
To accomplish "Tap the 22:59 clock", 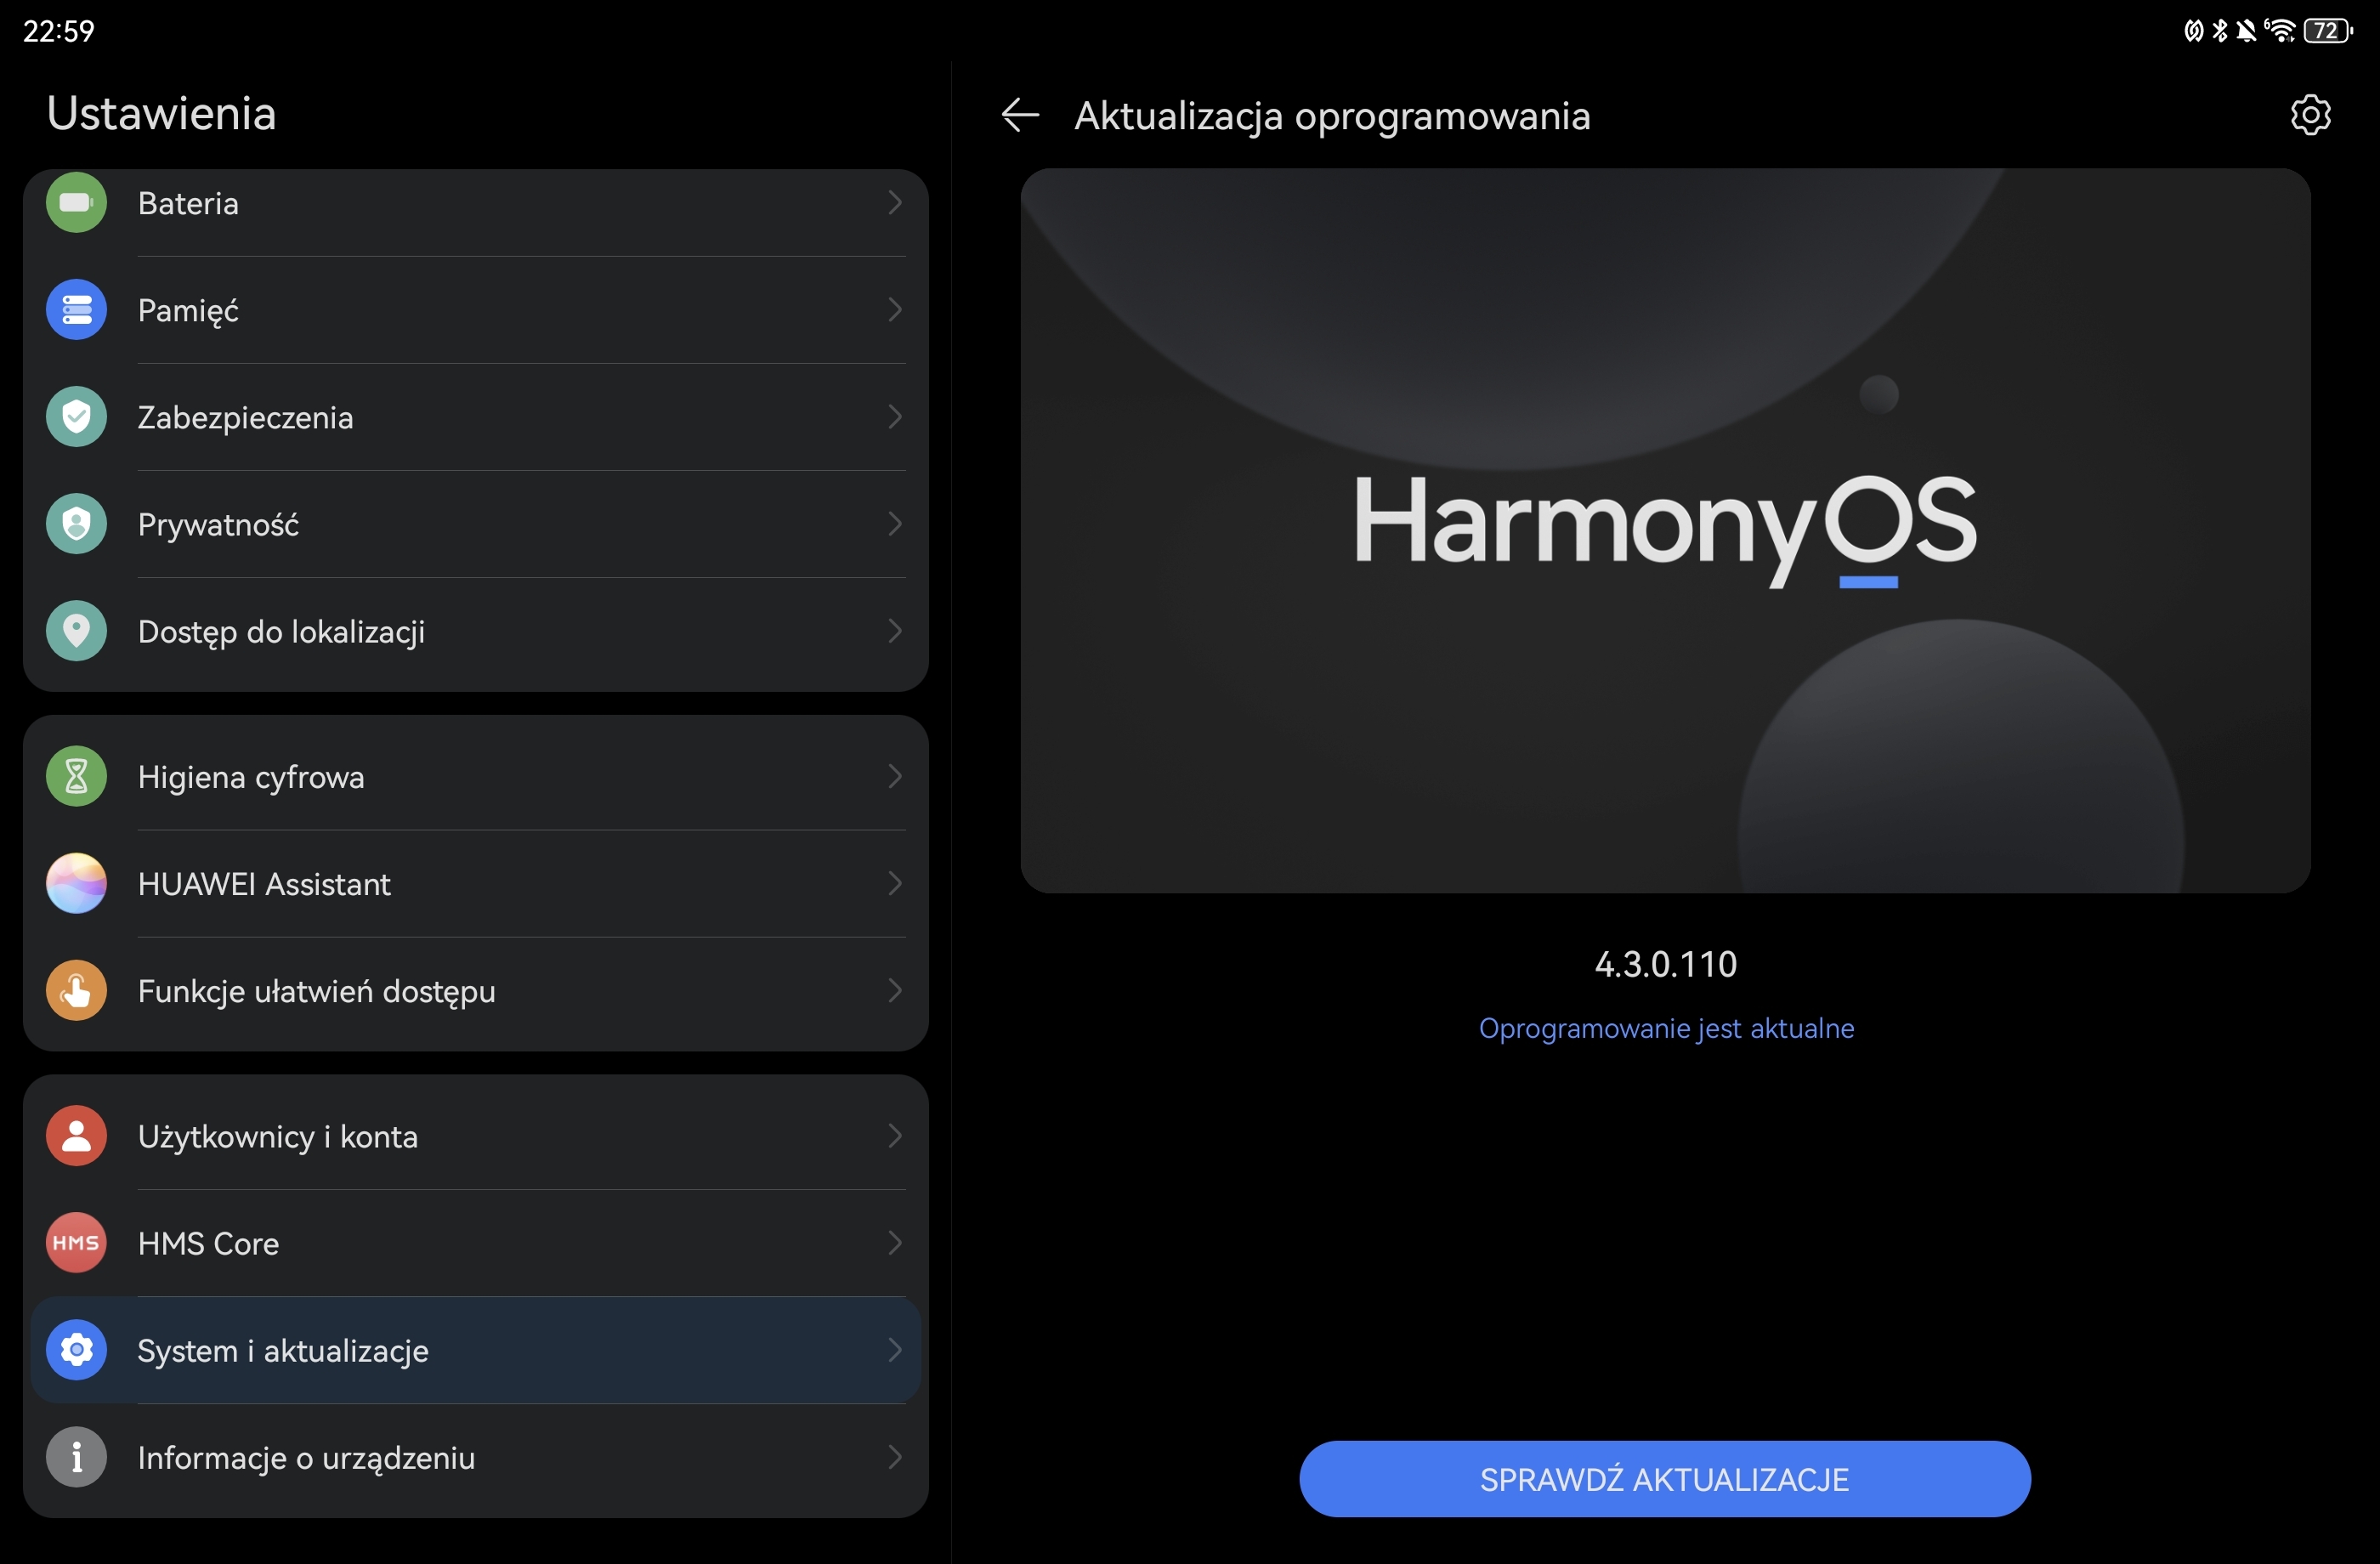I will [x=58, y=31].
